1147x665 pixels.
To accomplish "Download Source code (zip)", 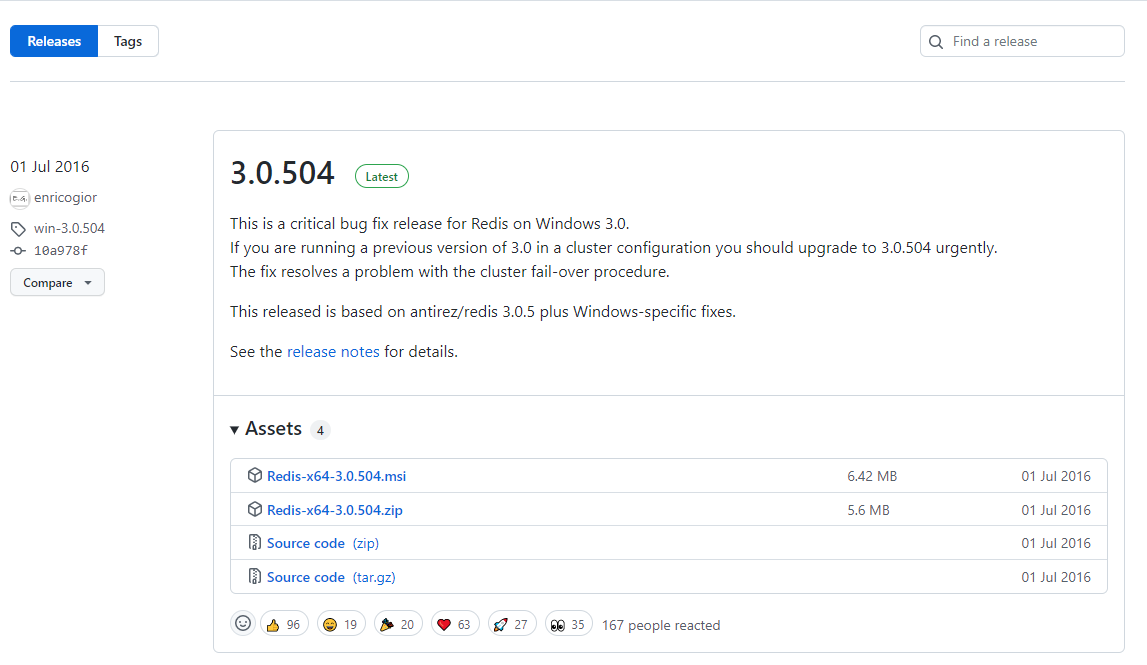I will [x=323, y=544].
